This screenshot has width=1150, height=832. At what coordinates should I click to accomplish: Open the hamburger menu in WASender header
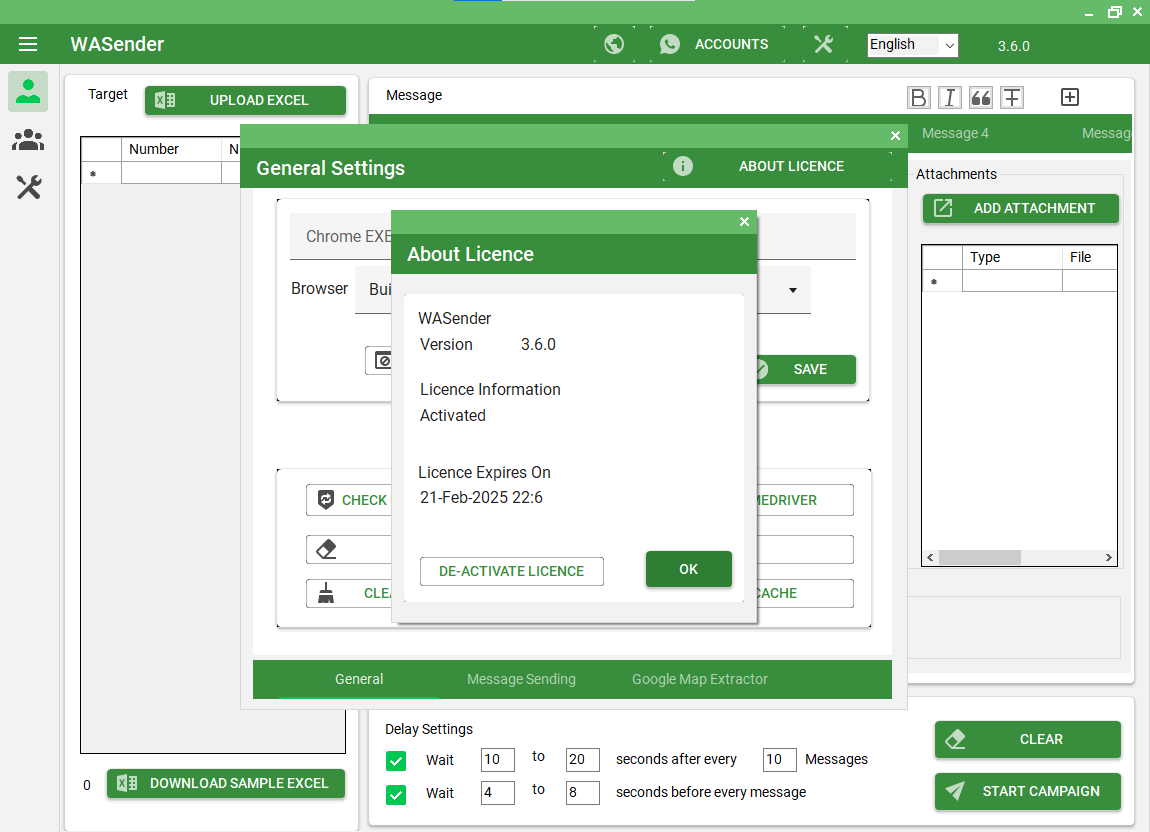pos(28,44)
